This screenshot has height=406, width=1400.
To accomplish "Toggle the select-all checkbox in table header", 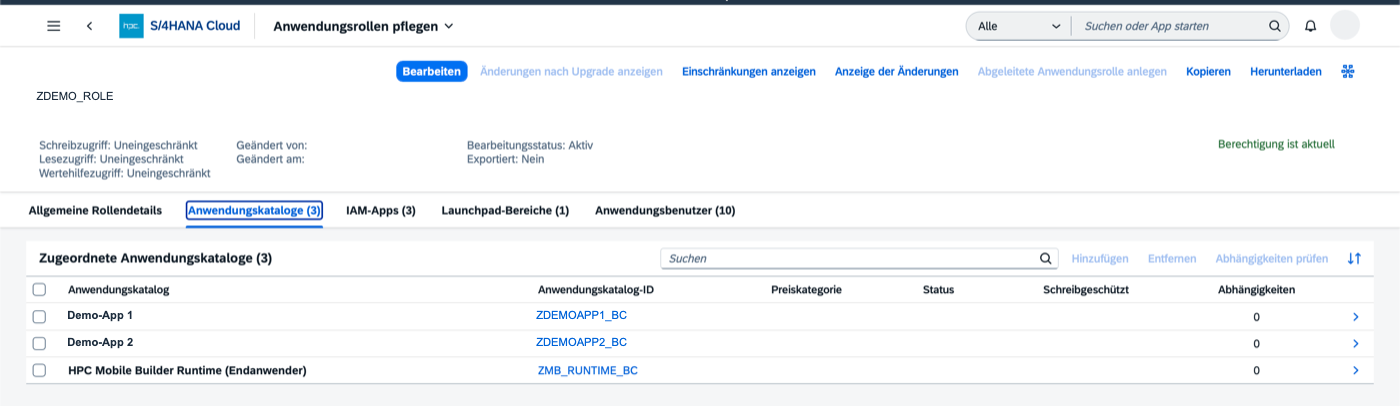I will [39, 290].
